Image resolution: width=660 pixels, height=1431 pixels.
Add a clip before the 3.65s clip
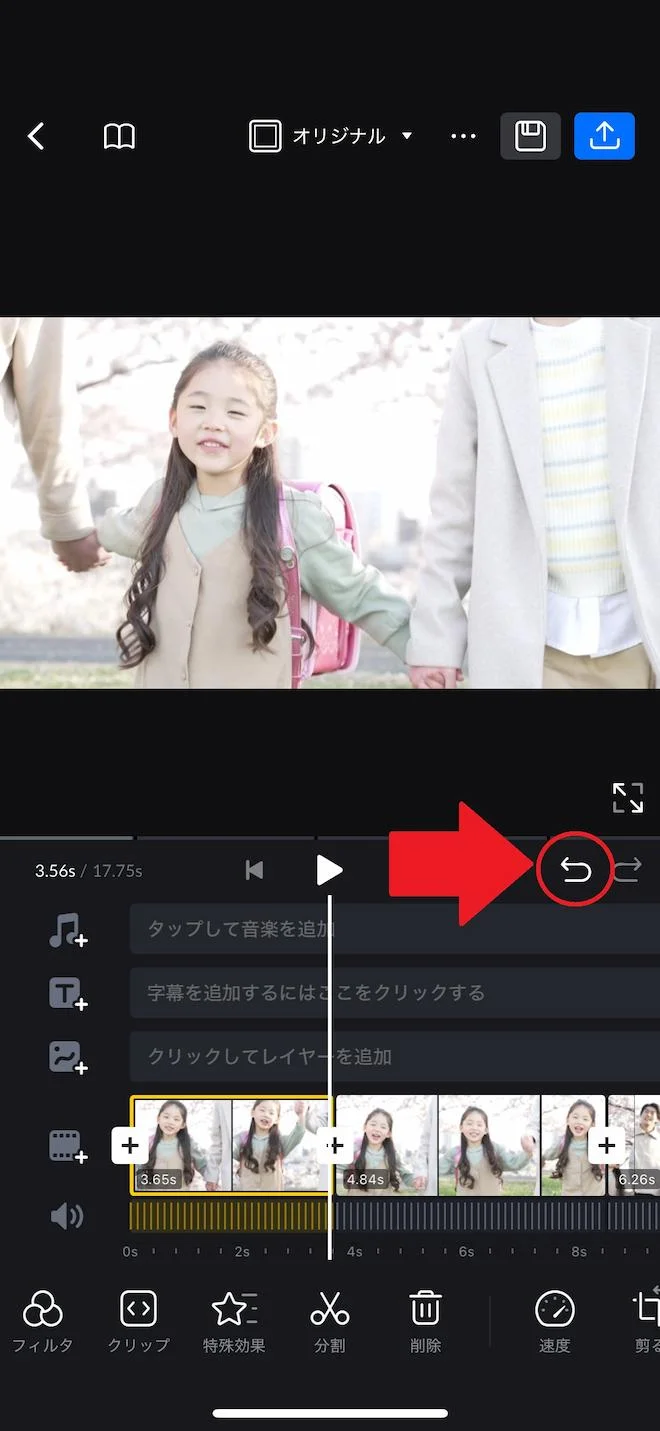tap(130, 1145)
